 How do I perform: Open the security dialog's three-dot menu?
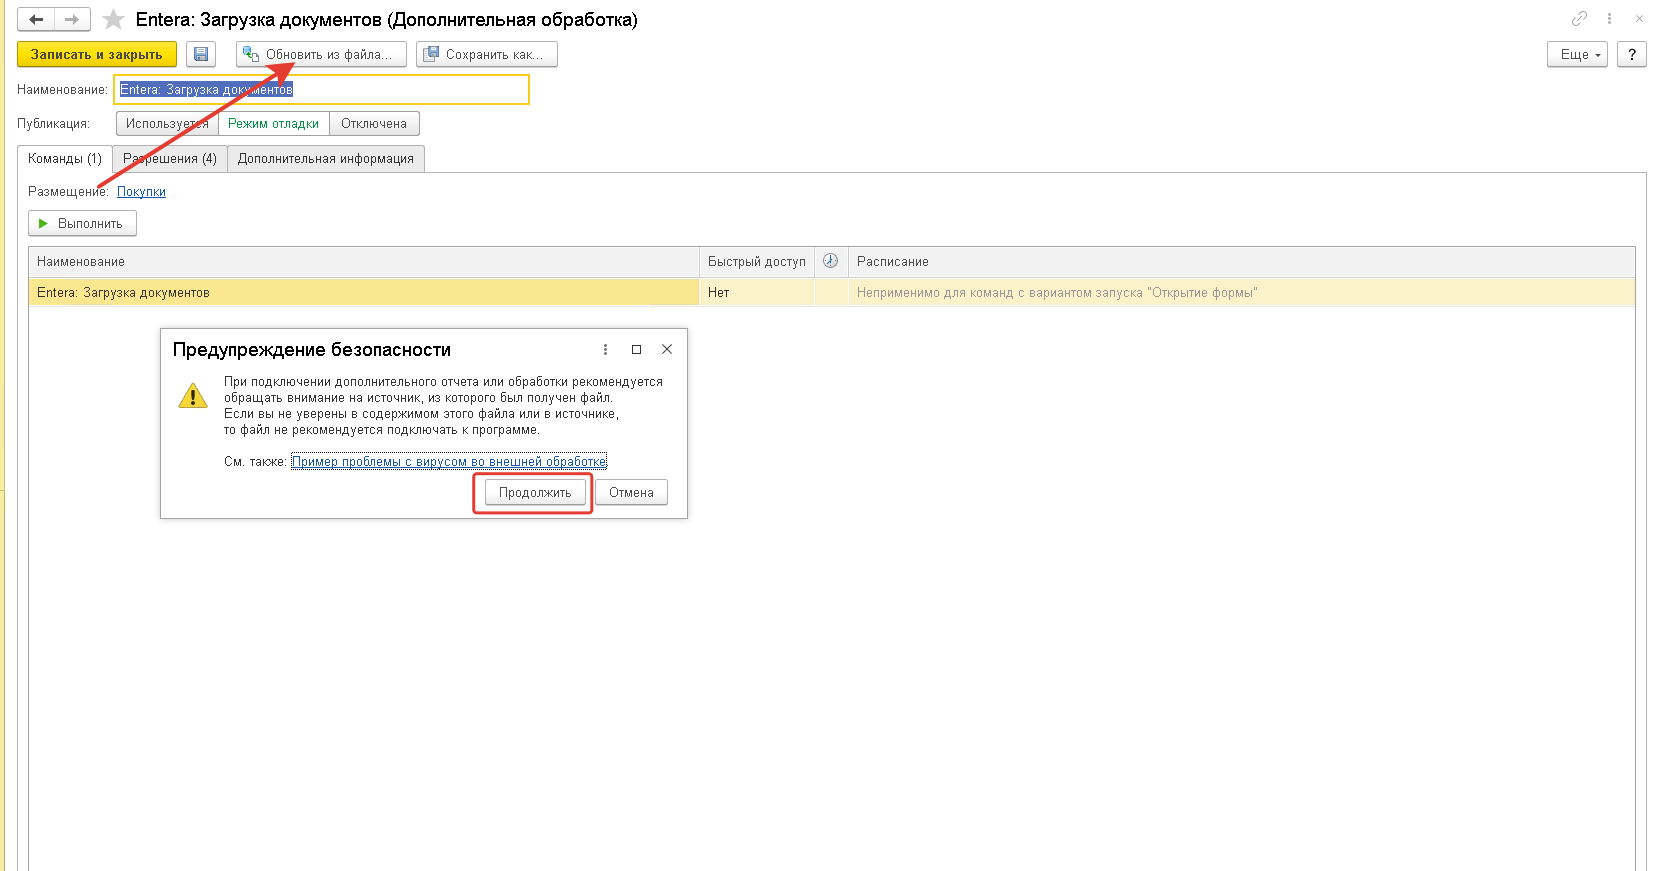pyautogui.click(x=605, y=349)
